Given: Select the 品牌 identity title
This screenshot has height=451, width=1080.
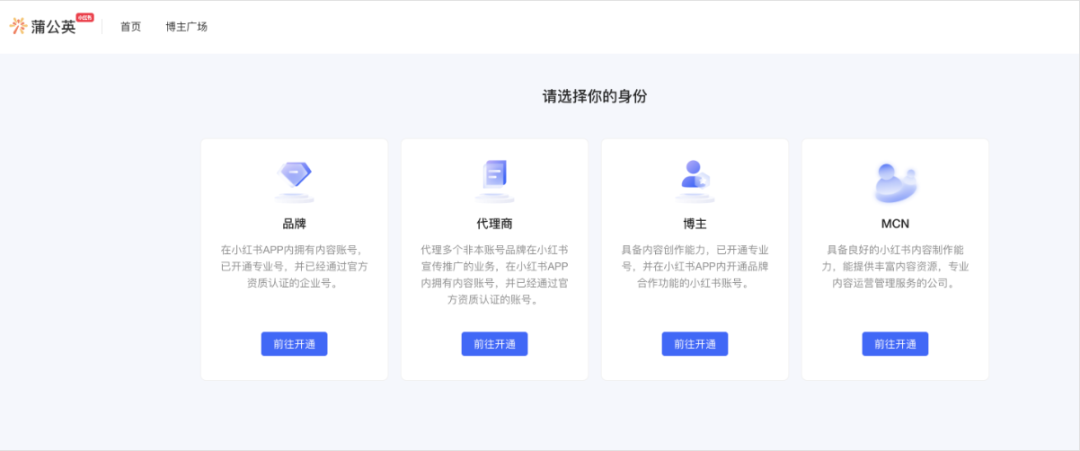Looking at the screenshot, I should (x=294, y=223).
